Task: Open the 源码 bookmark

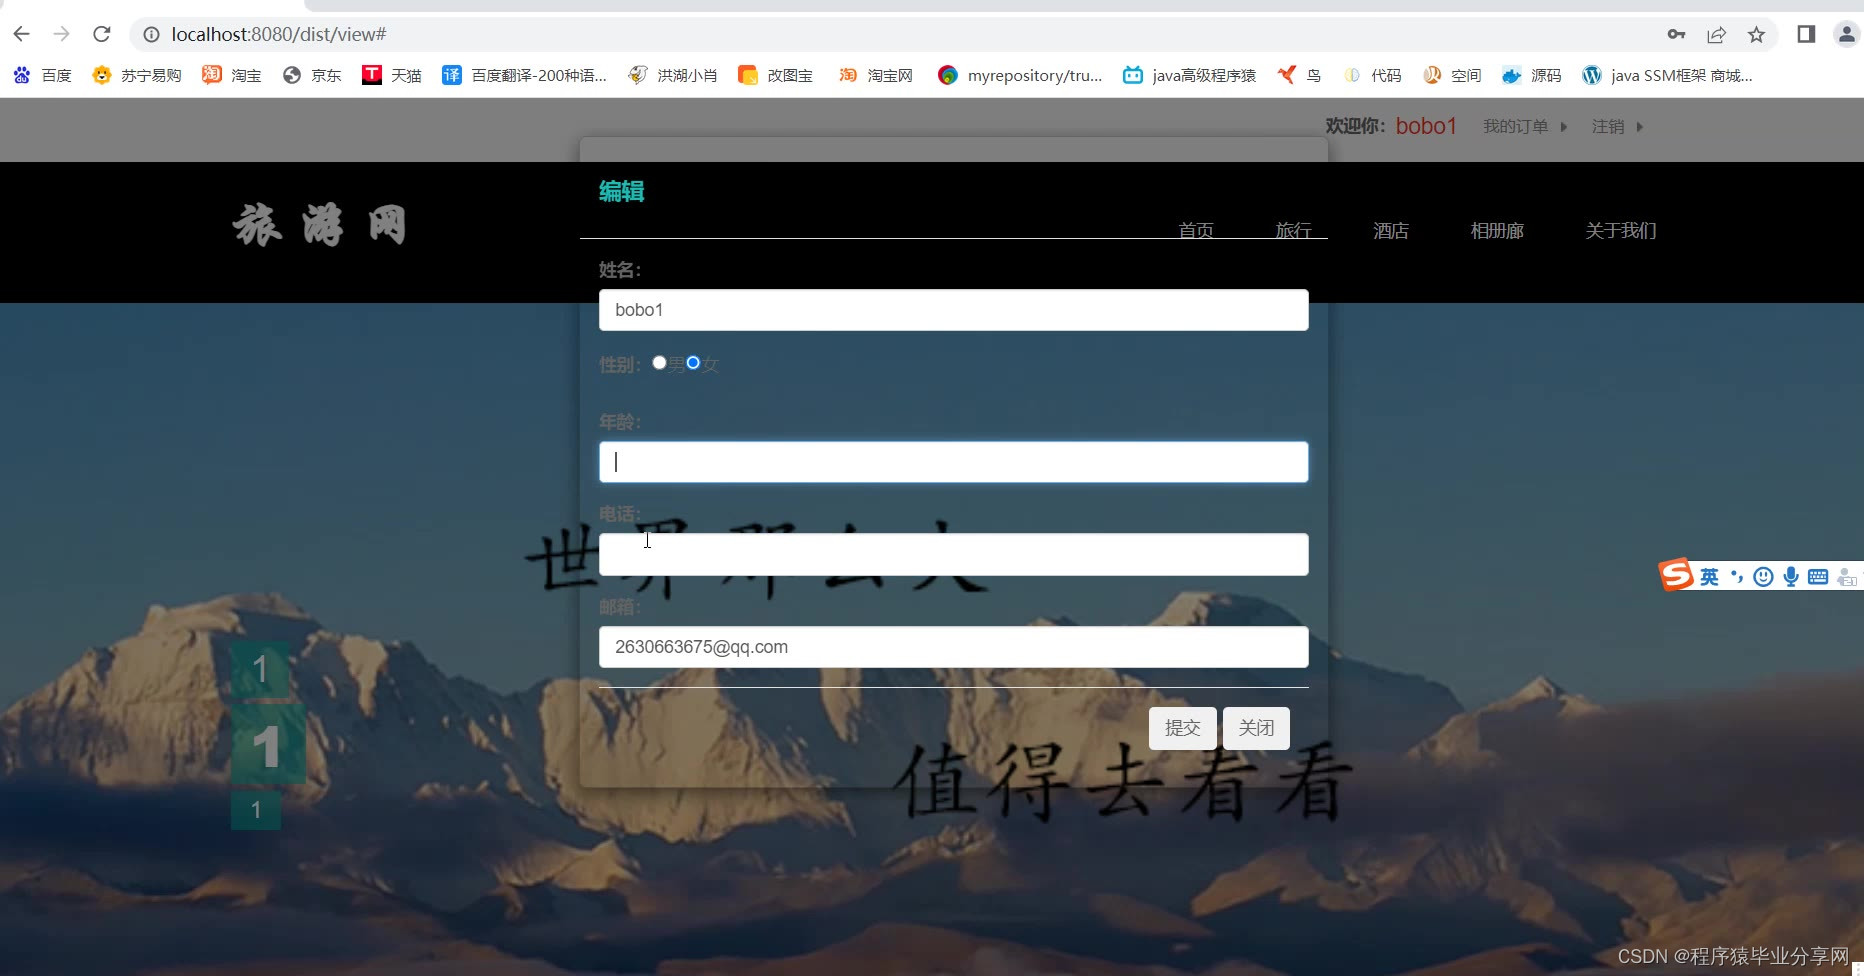Action: (1532, 75)
